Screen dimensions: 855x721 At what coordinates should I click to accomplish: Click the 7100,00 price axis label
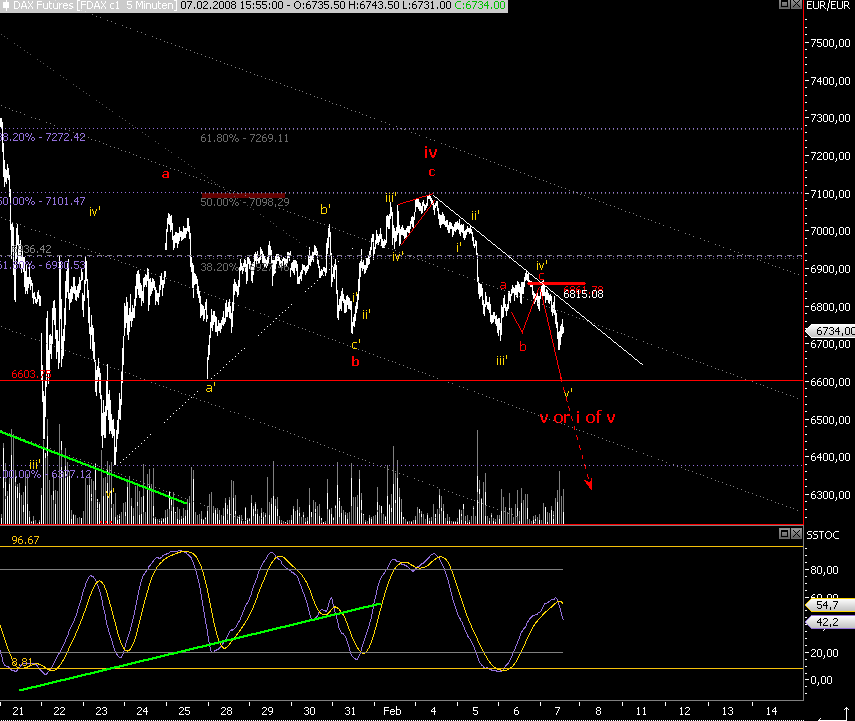click(x=830, y=194)
